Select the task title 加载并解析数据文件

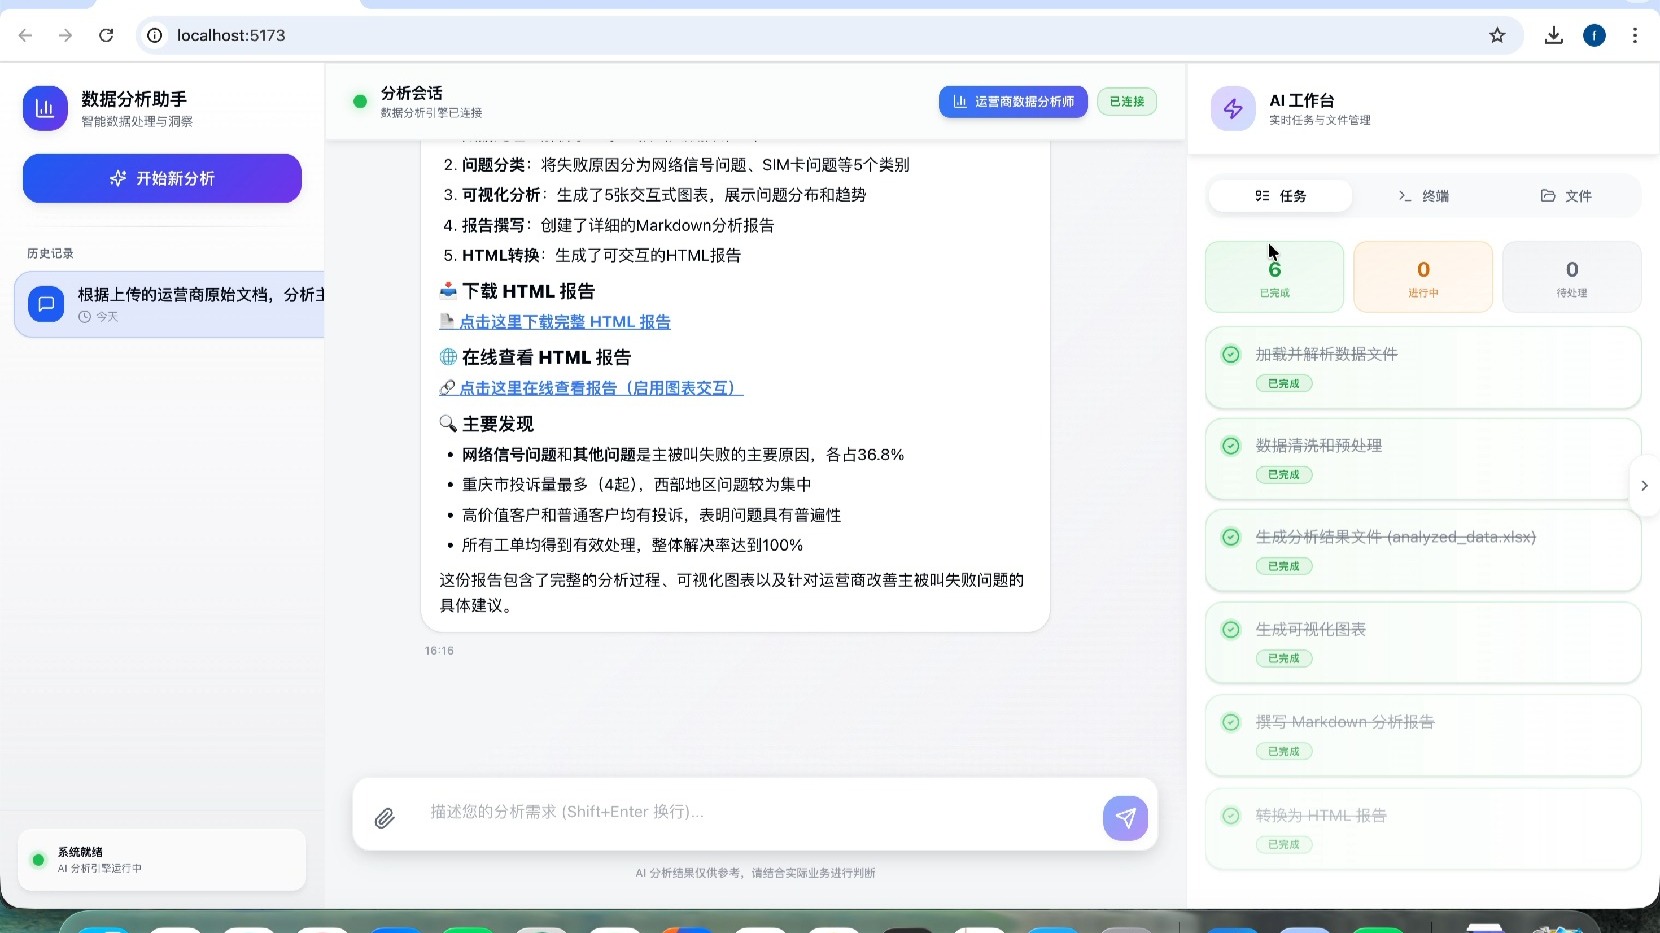[1326, 354]
